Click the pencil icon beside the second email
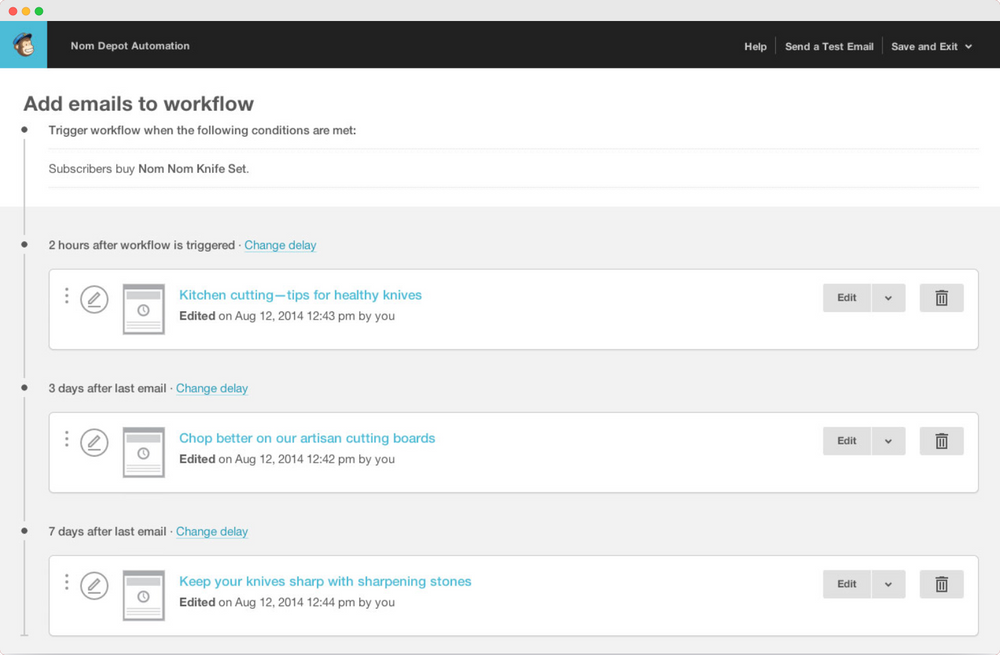The height and width of the screenshot is (655, 1000). point(94,442)
